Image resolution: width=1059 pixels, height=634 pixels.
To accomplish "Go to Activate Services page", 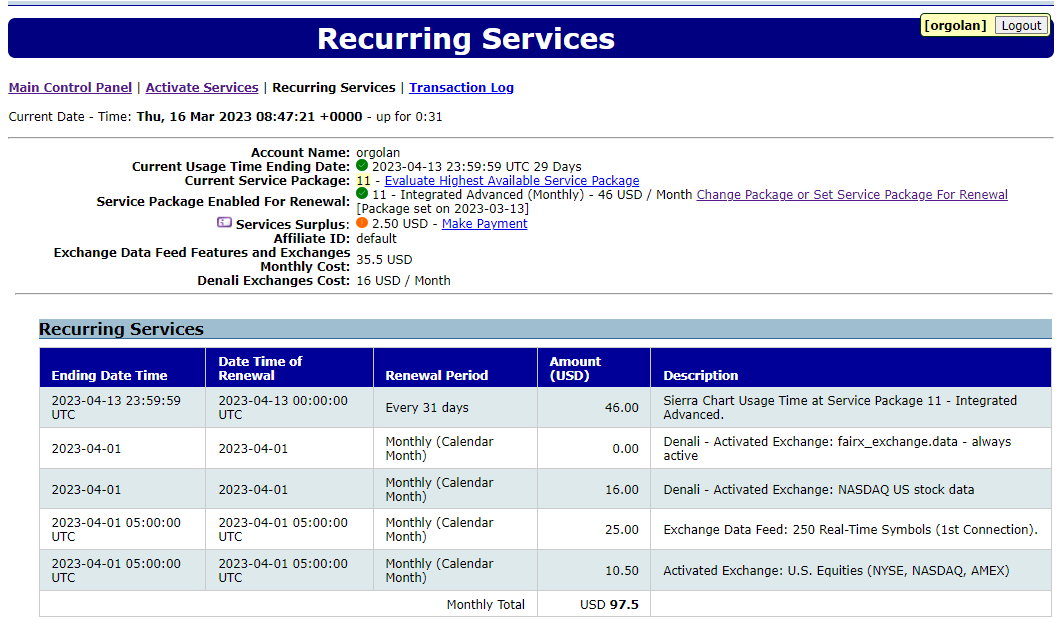I will tap(202, 88).
